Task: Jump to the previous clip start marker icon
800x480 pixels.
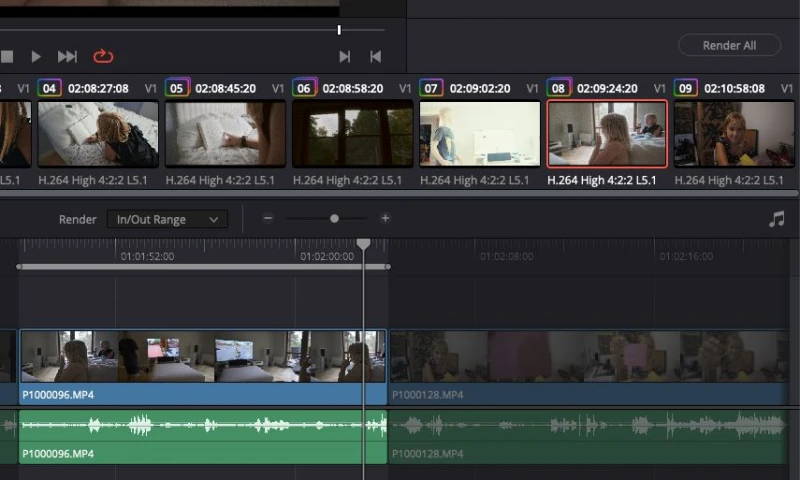Action: click(x=376, y=57)
